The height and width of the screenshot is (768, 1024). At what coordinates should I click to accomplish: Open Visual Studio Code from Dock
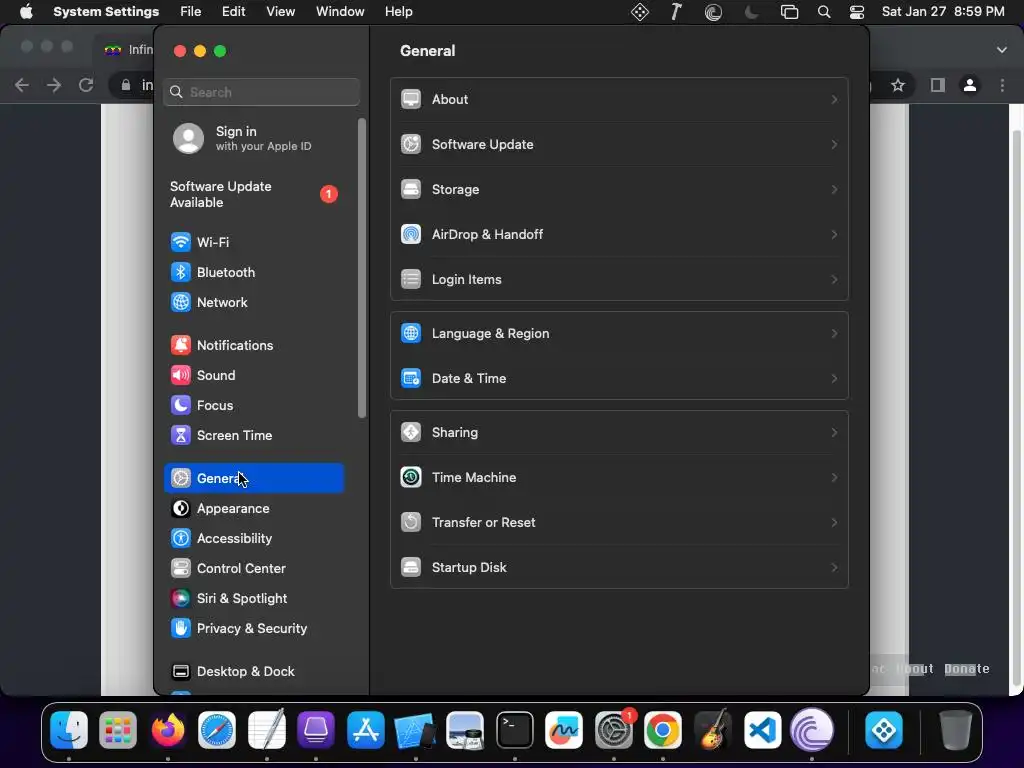tap(762, 730)
